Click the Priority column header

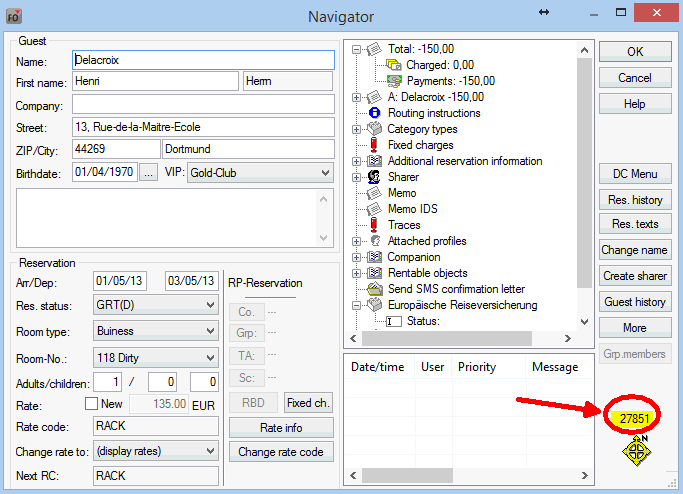click(477, 367)
